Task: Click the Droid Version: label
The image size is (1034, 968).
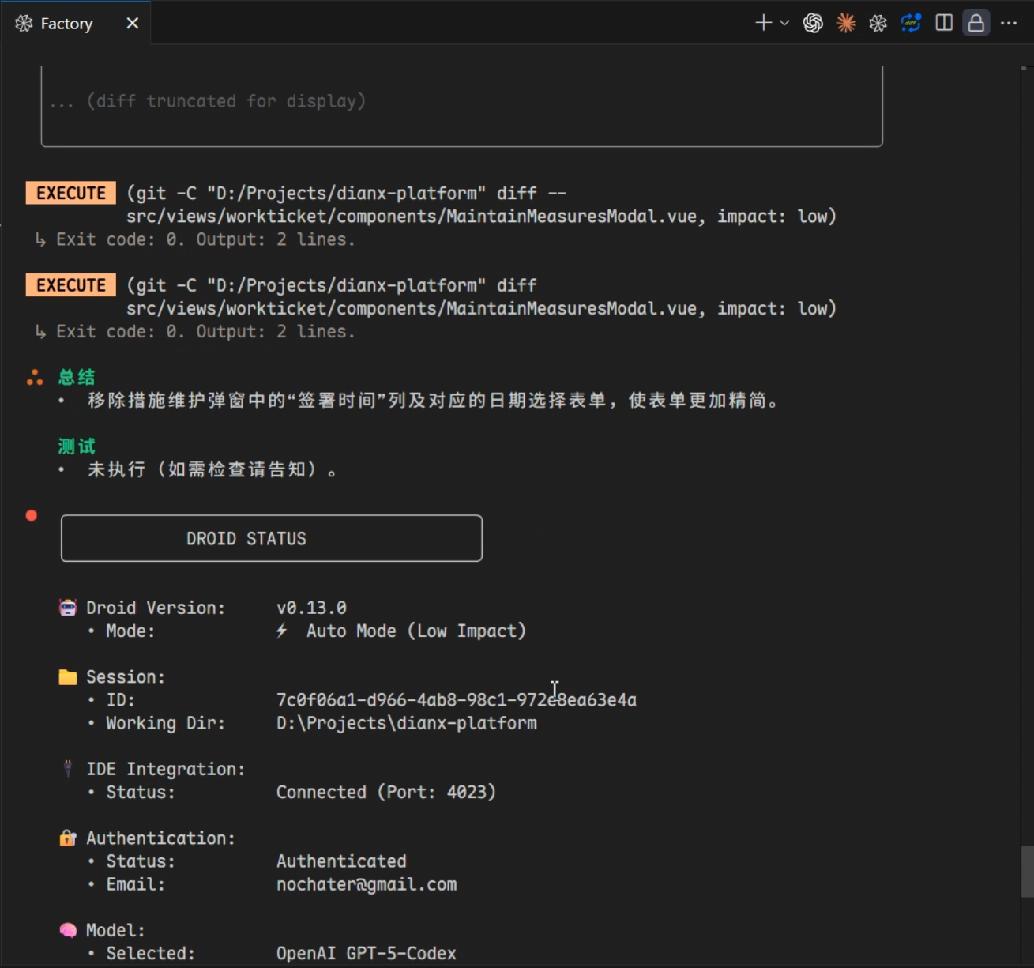Action: pos(156,607)
